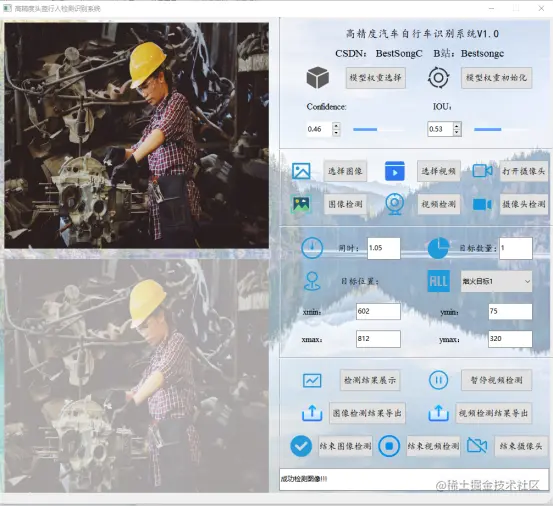Screen dimensions: 554x506
Task: Click the faded detection result image
Action: (136, 376)
